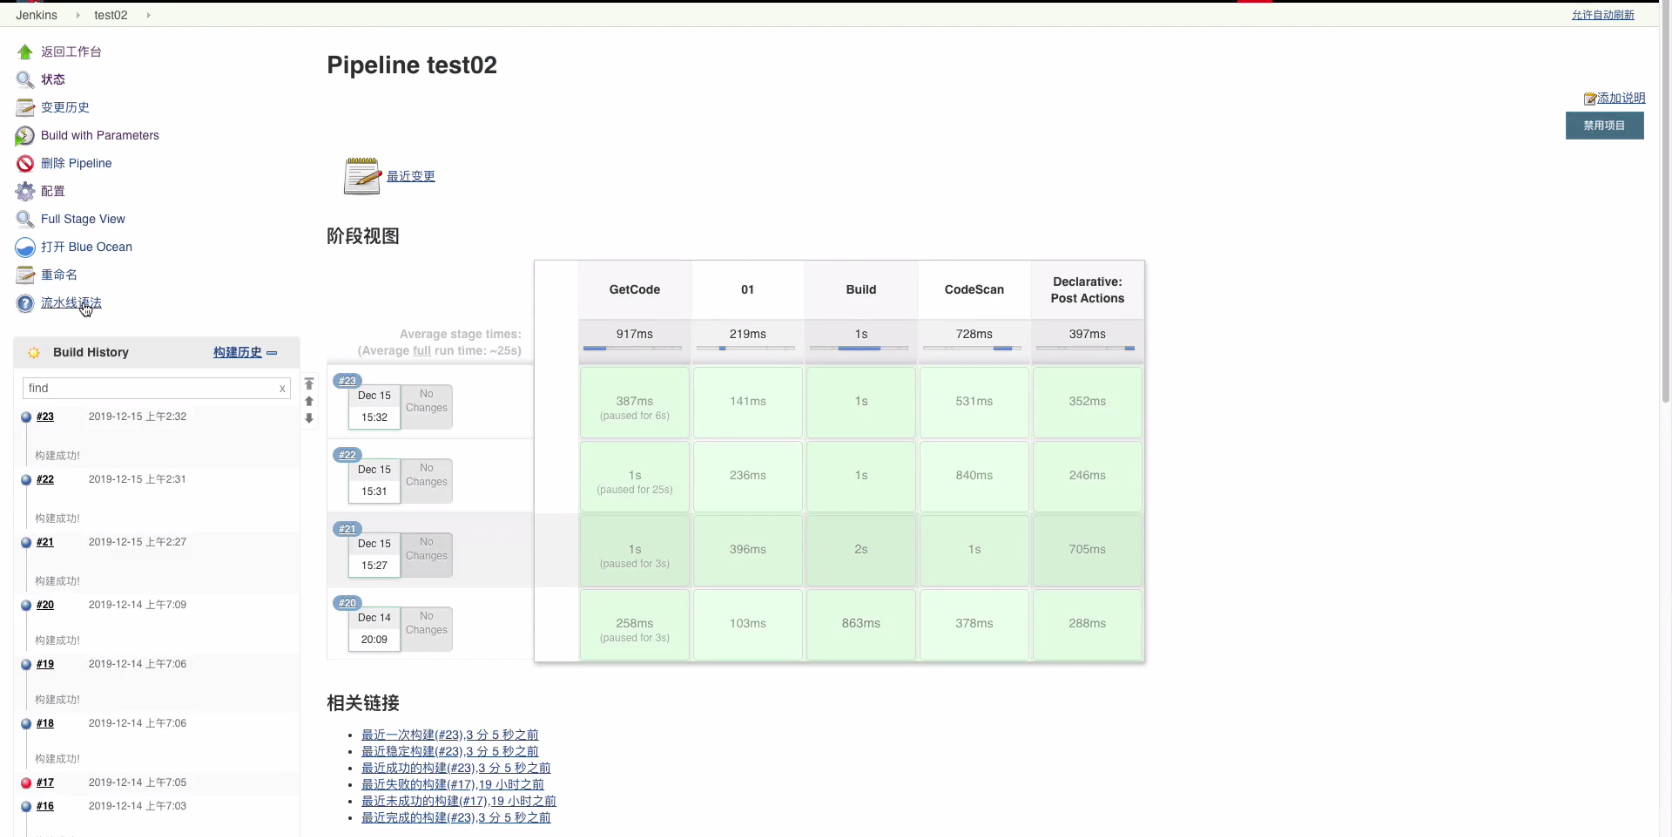Click the notepad icon beside 变更历史
The width and height of the screenshot is (1672, 837).
click(25, 108)
